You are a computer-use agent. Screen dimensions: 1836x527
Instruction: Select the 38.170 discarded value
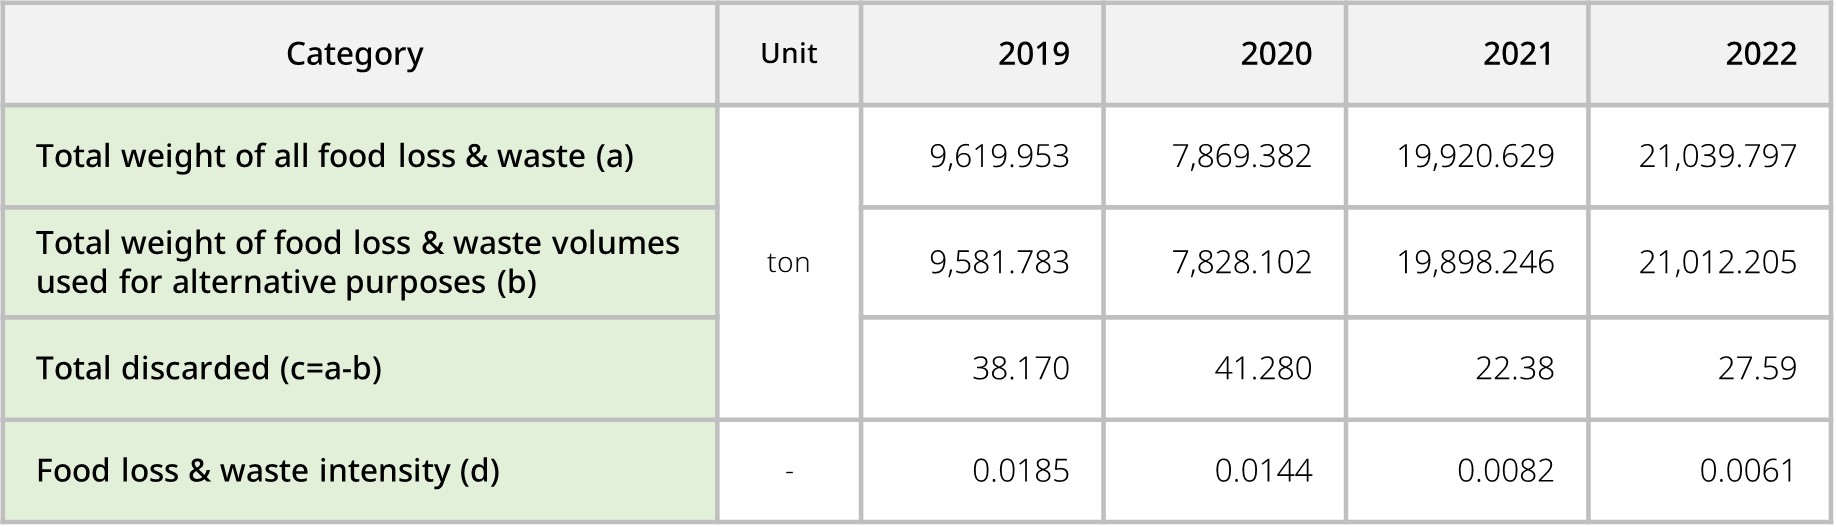[1020, 369]
